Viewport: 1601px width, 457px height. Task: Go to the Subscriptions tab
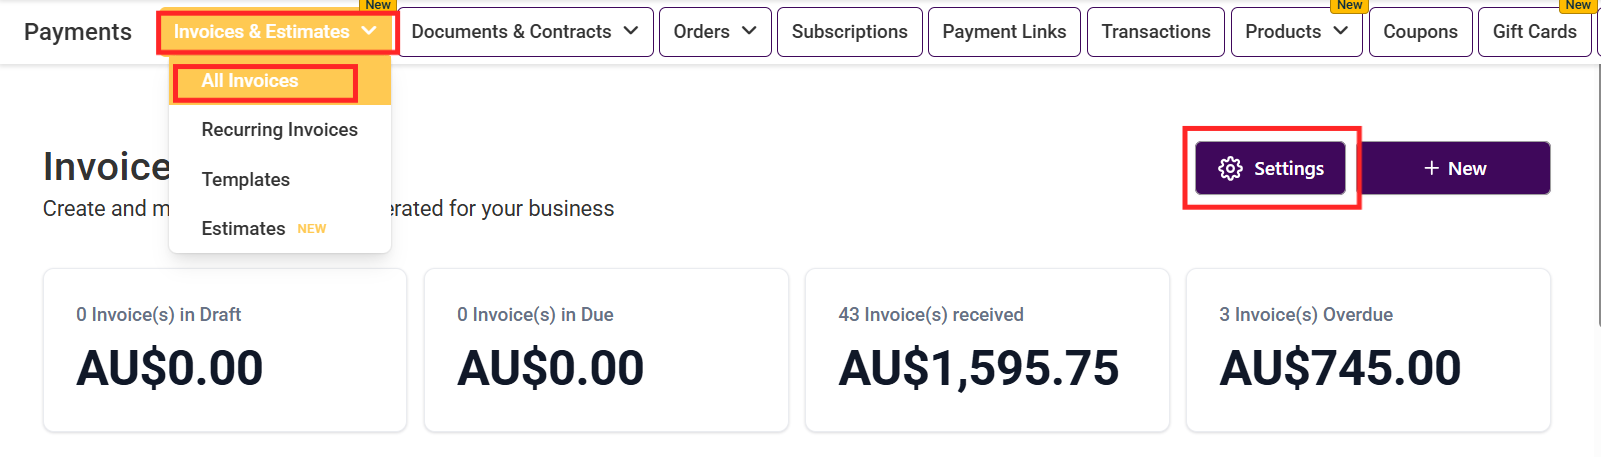tap(849, 32)
